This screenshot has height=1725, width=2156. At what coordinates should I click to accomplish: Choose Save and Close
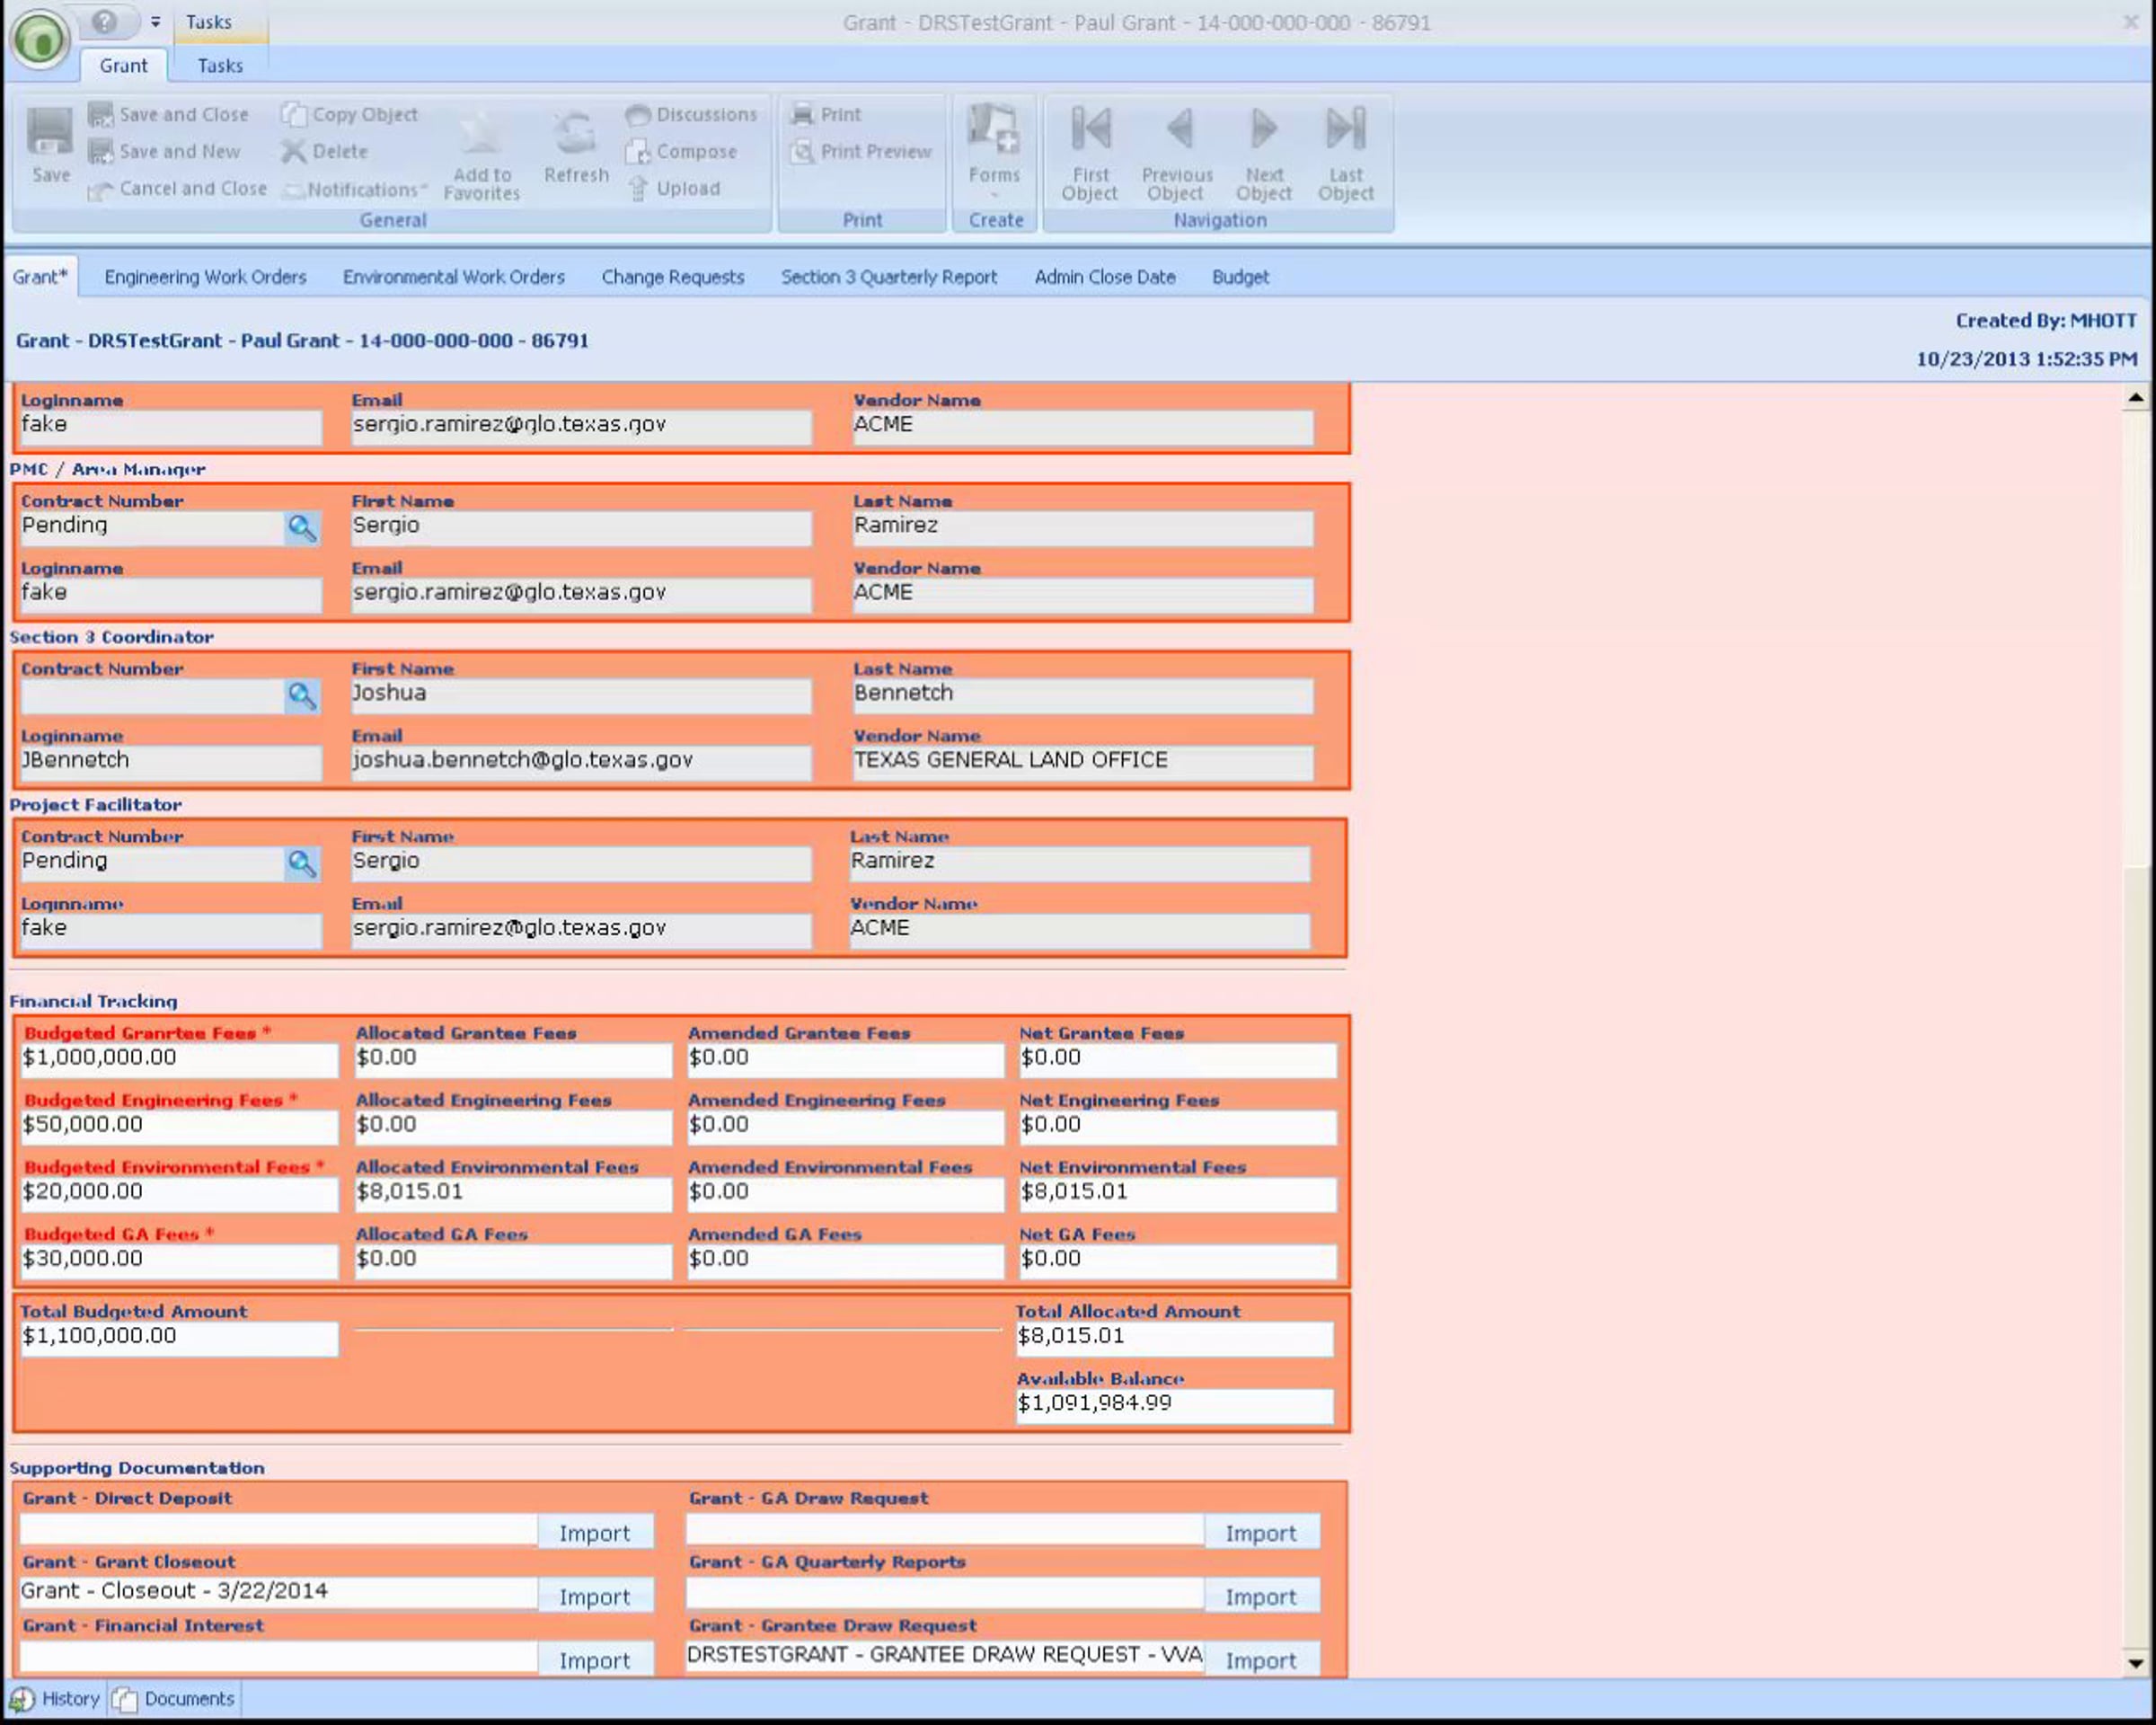[x=169, y=115]
